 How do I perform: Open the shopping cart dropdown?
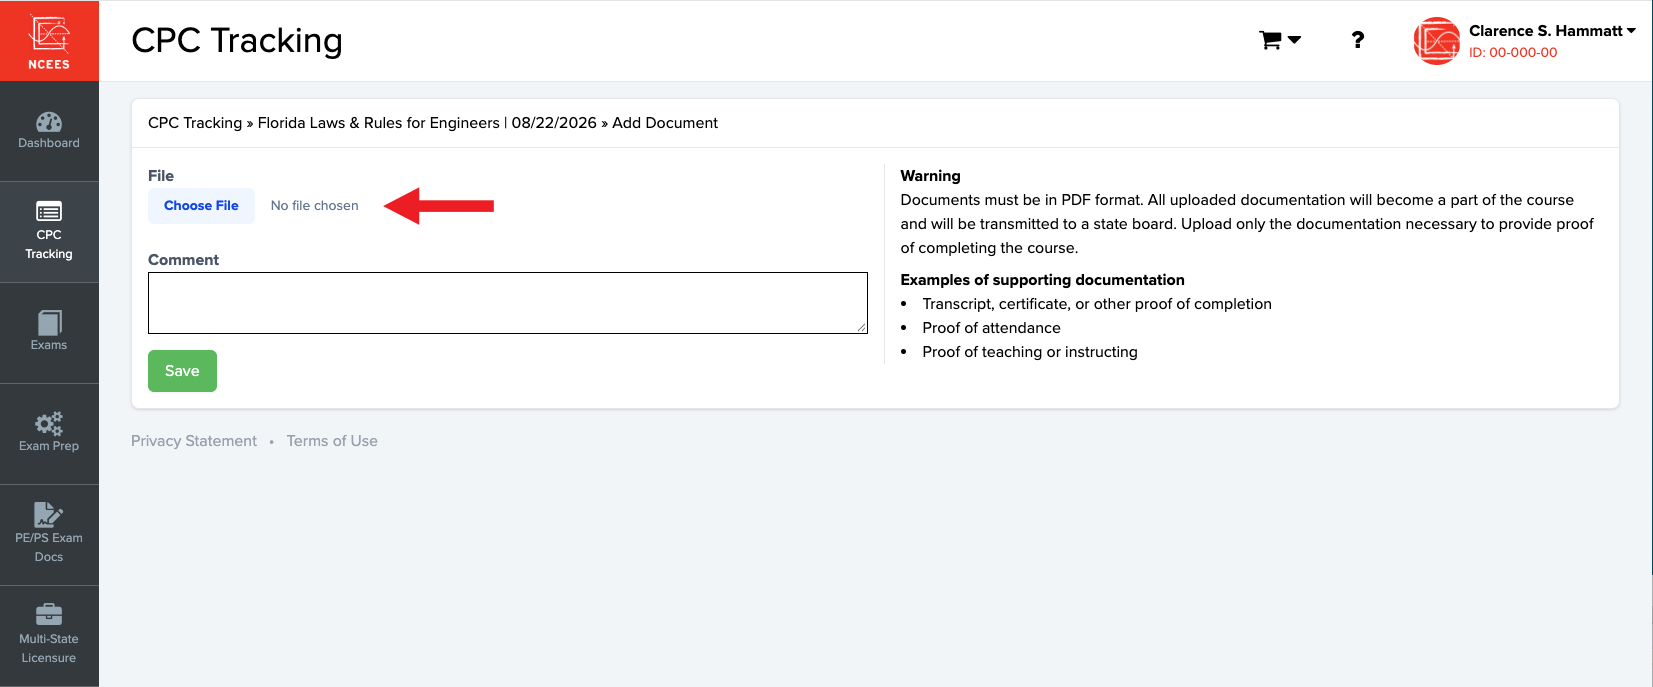coord(1280,40)
